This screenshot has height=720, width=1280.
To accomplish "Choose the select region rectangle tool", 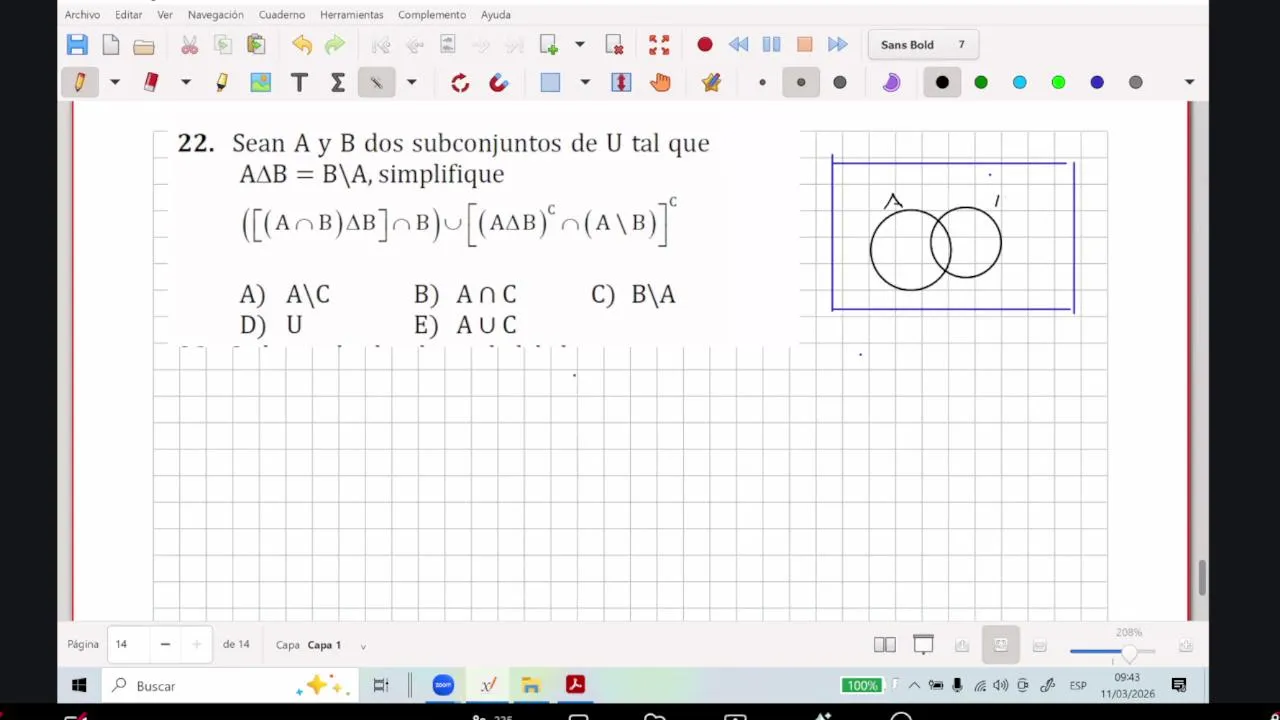I will click(x=550, y=83).
